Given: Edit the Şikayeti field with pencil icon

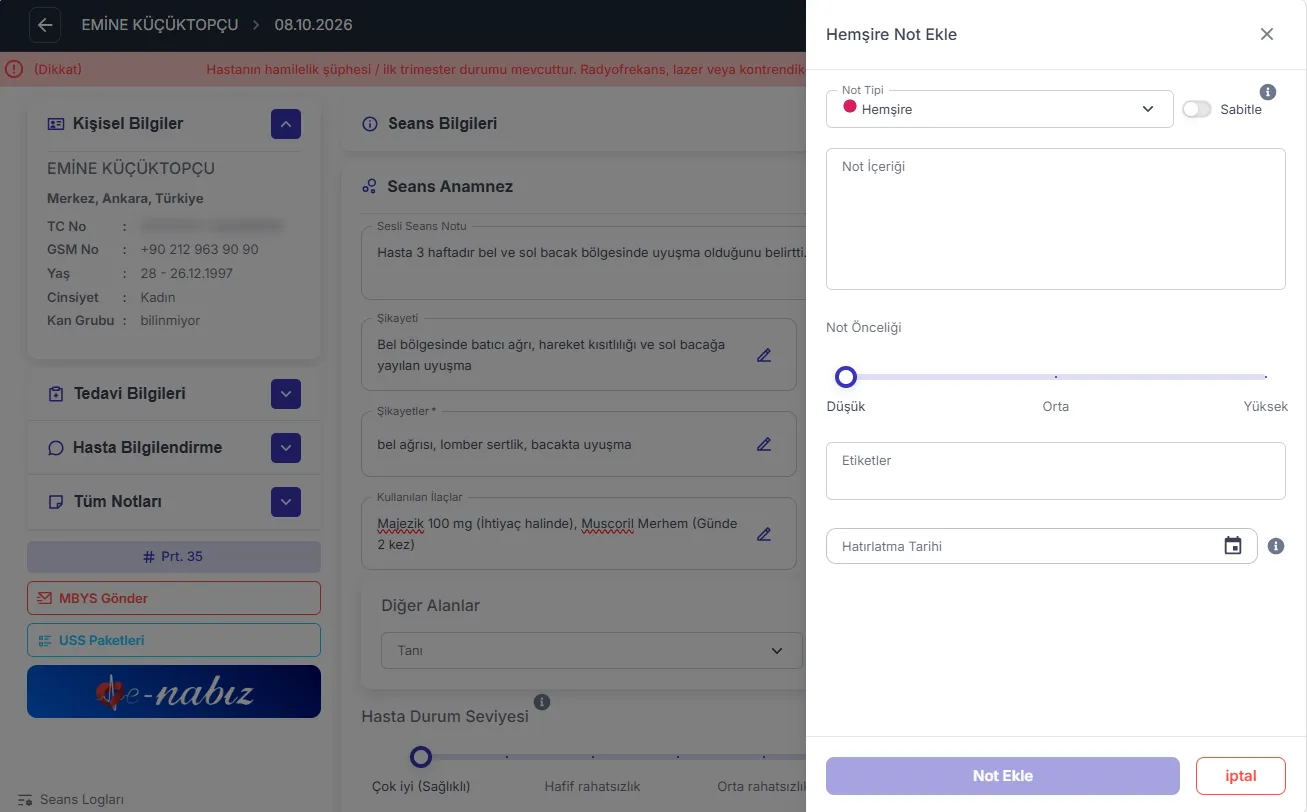Looking at the screenshot, I should pyautogui.click(x=764, y=355).
